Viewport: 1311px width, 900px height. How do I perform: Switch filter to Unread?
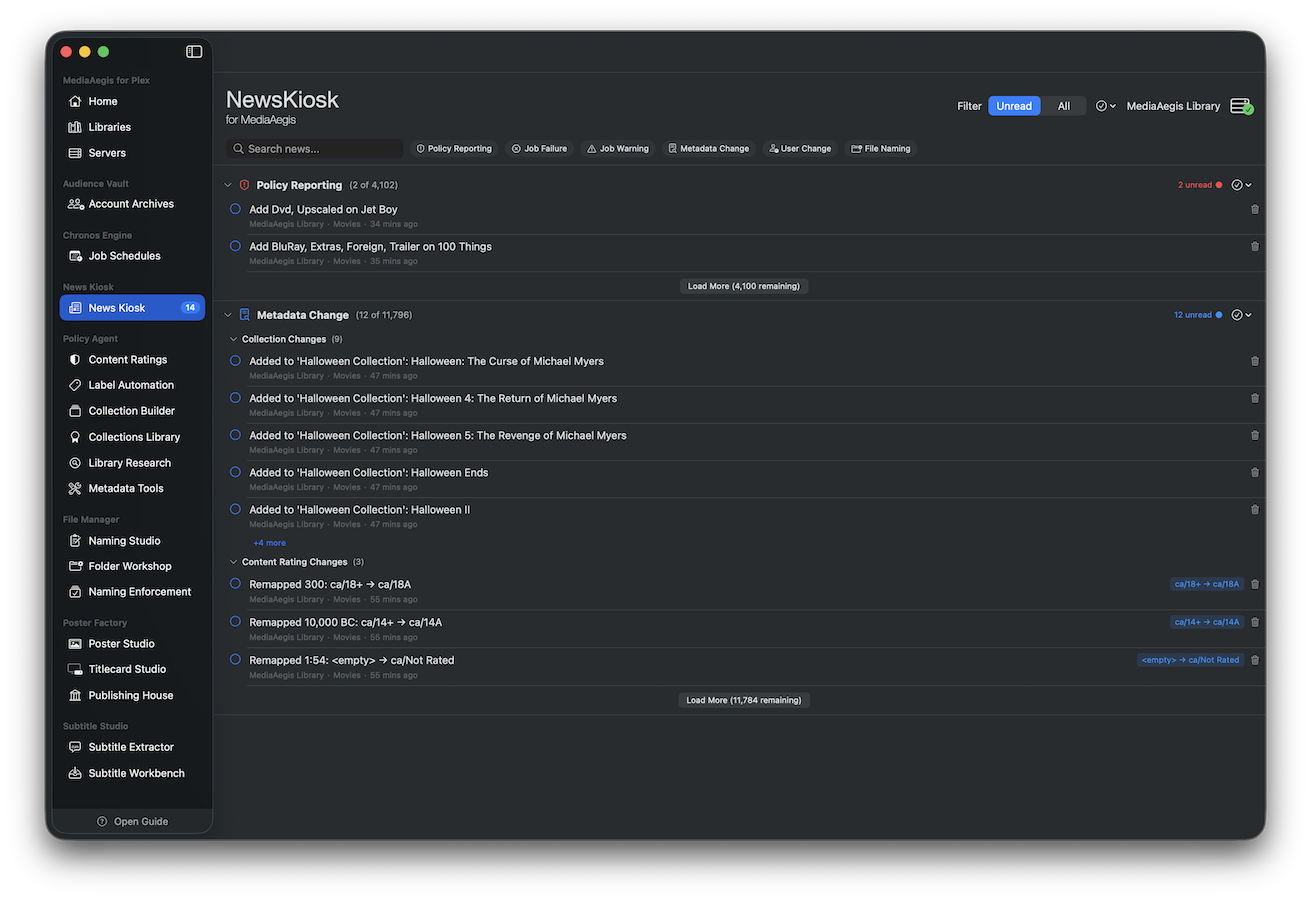pyautogui.click(x=1014, y=106)
